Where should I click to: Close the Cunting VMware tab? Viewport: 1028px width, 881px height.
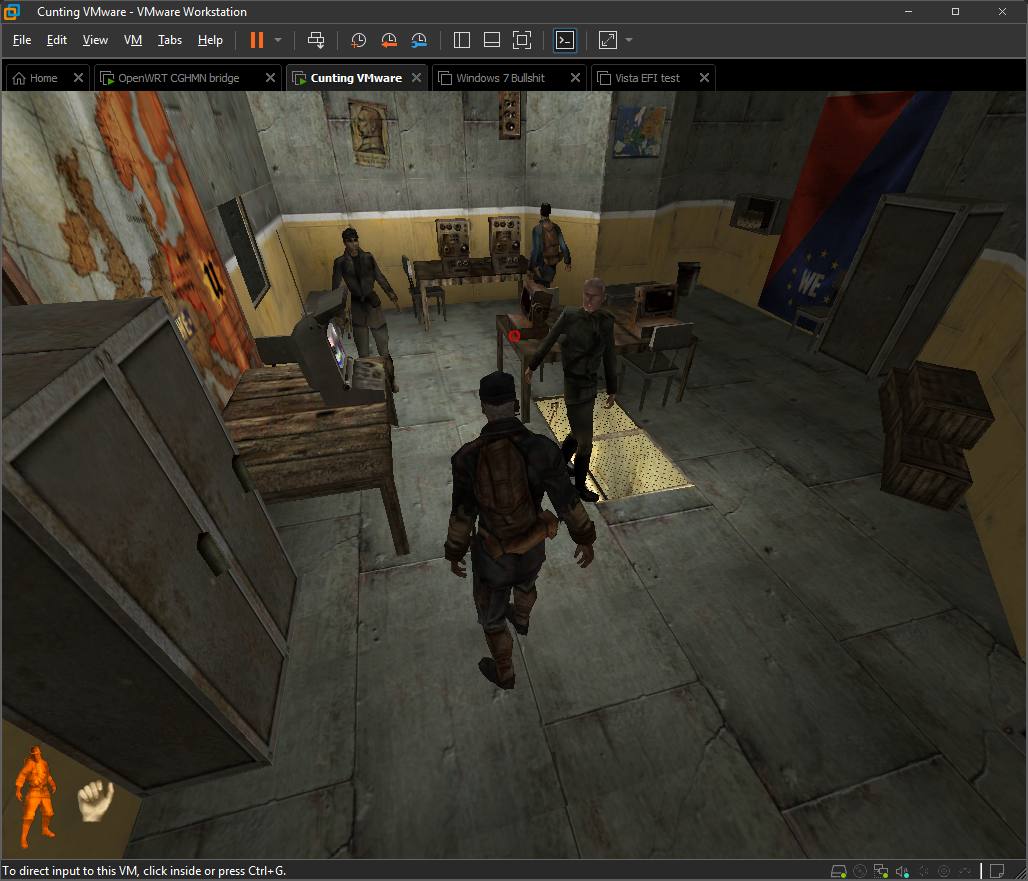coord(416,77)
